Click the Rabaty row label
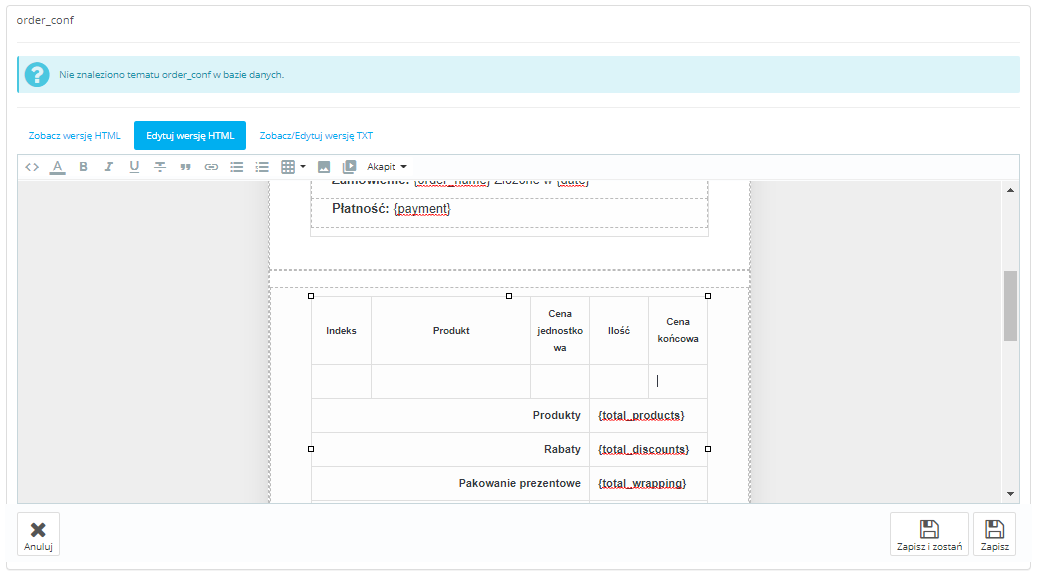The image size is (1037, 574). 562,449
